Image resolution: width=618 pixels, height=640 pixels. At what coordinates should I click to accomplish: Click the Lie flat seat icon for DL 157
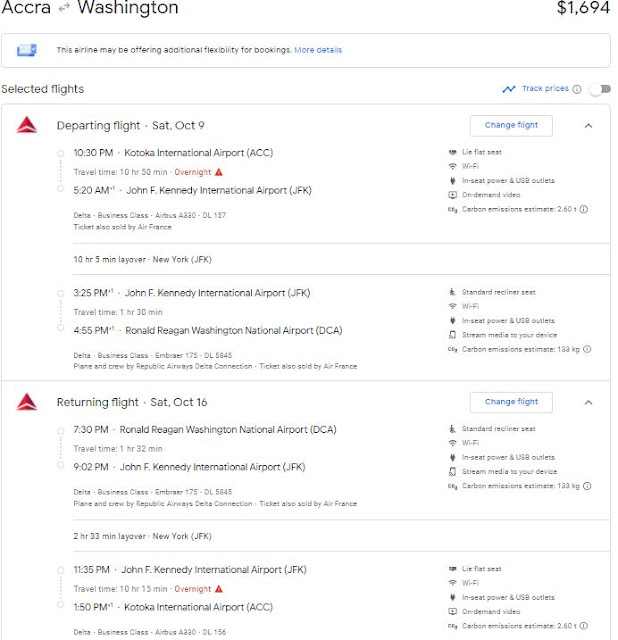tap(452, 152)
